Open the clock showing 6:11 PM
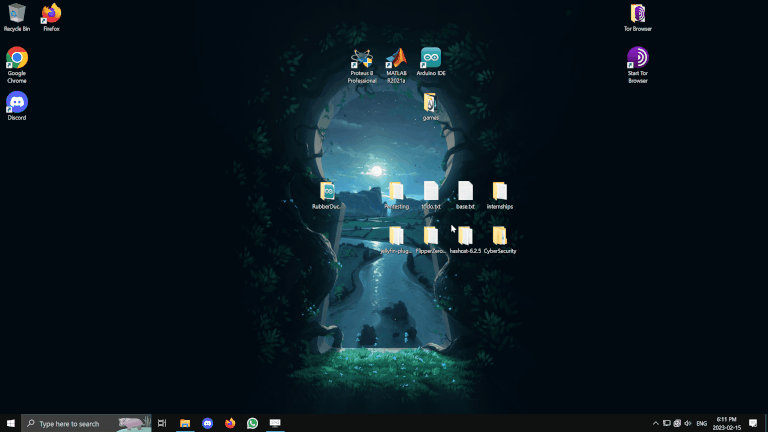Viewport: 768px width, 432px height. 726,423
